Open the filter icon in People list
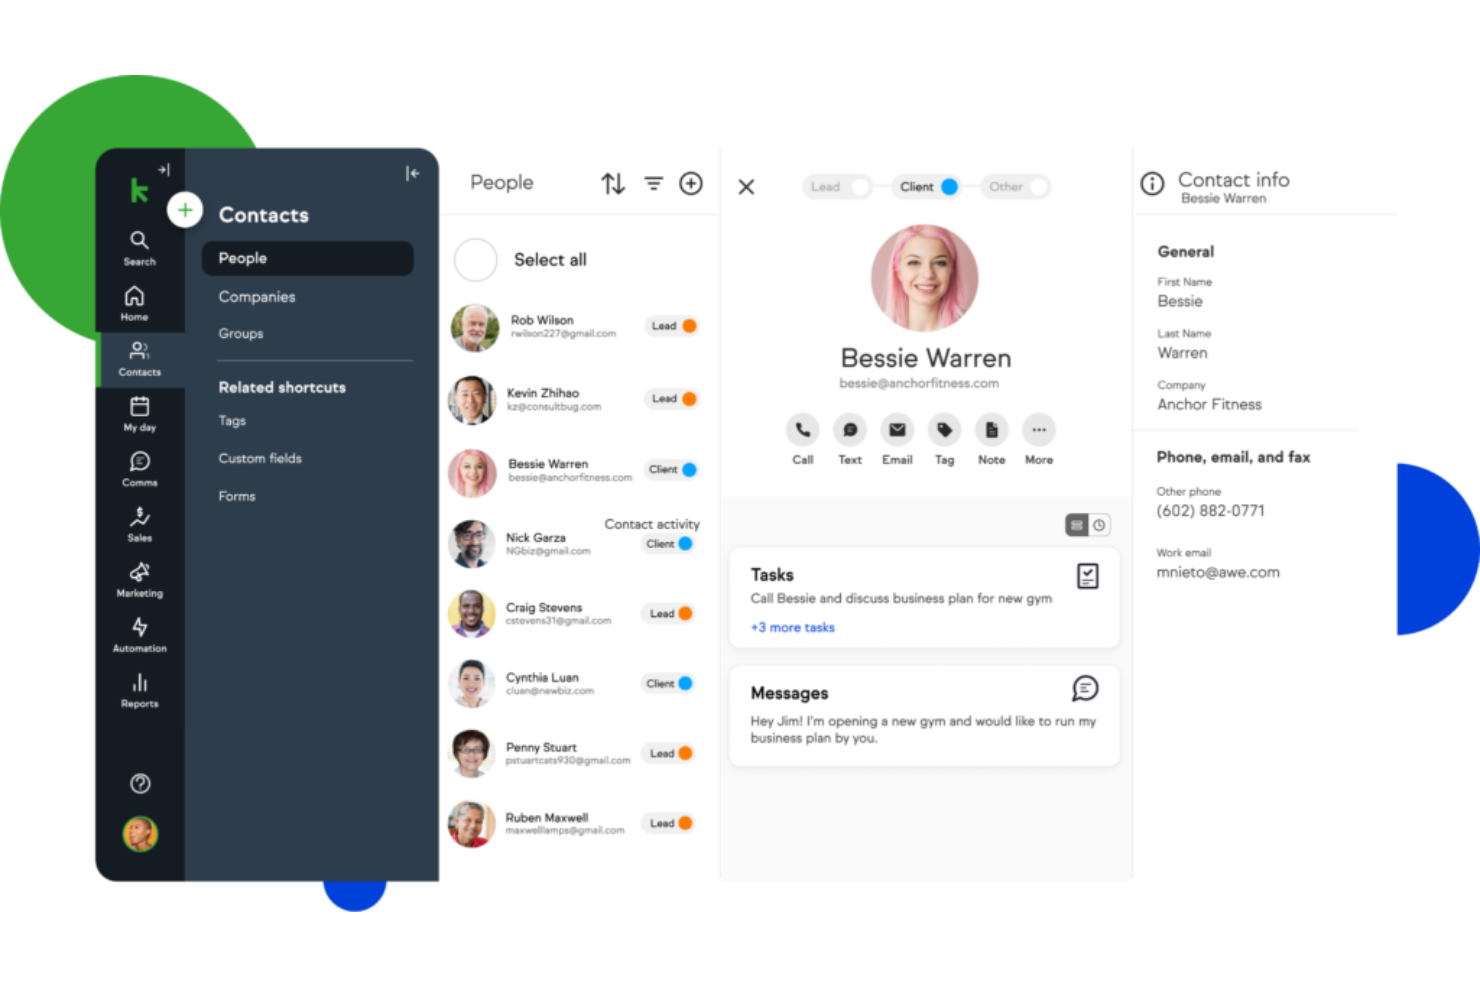 pyautogui.click(x=653, y=183)
